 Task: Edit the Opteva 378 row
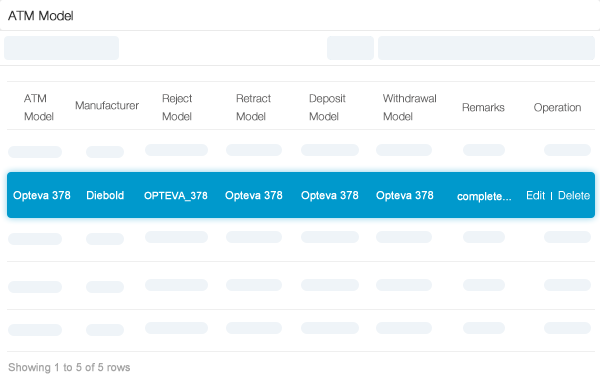[535, 196]
